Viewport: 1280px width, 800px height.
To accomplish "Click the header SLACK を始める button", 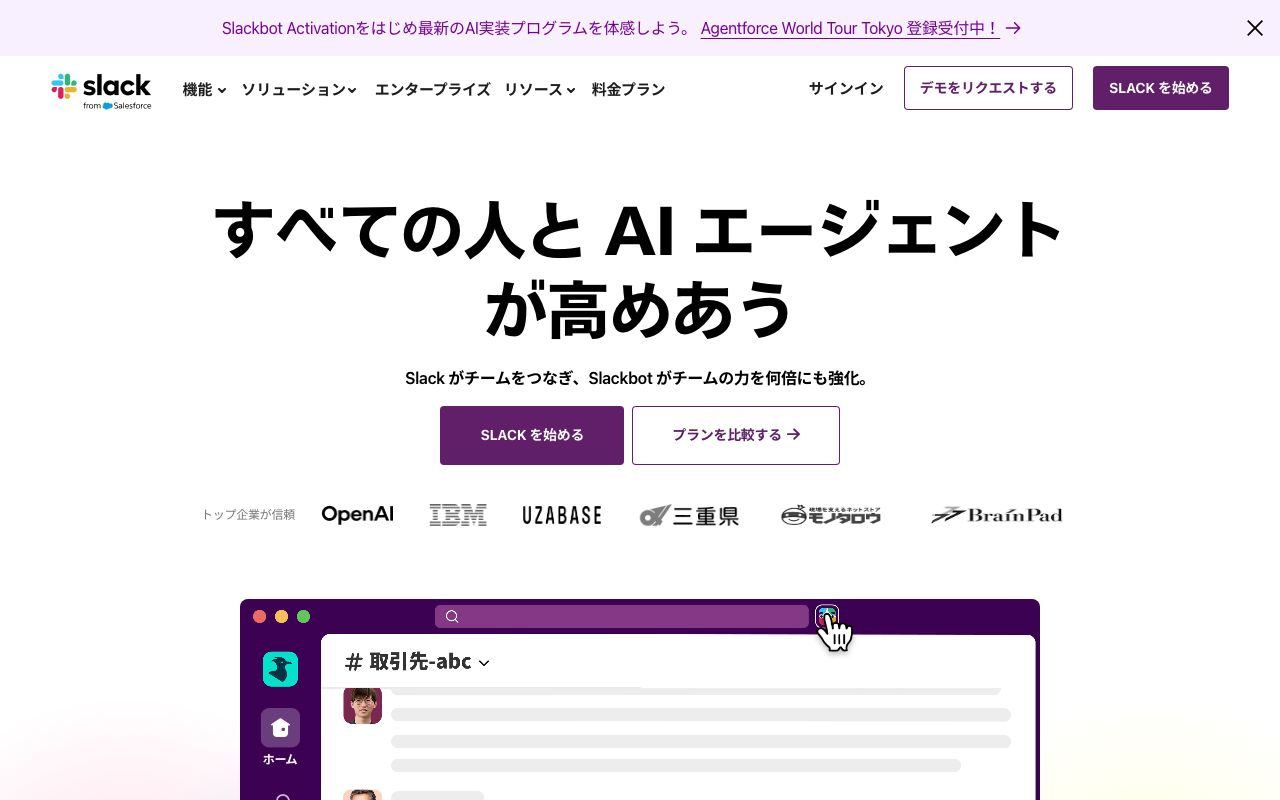I will [1161, 88].
